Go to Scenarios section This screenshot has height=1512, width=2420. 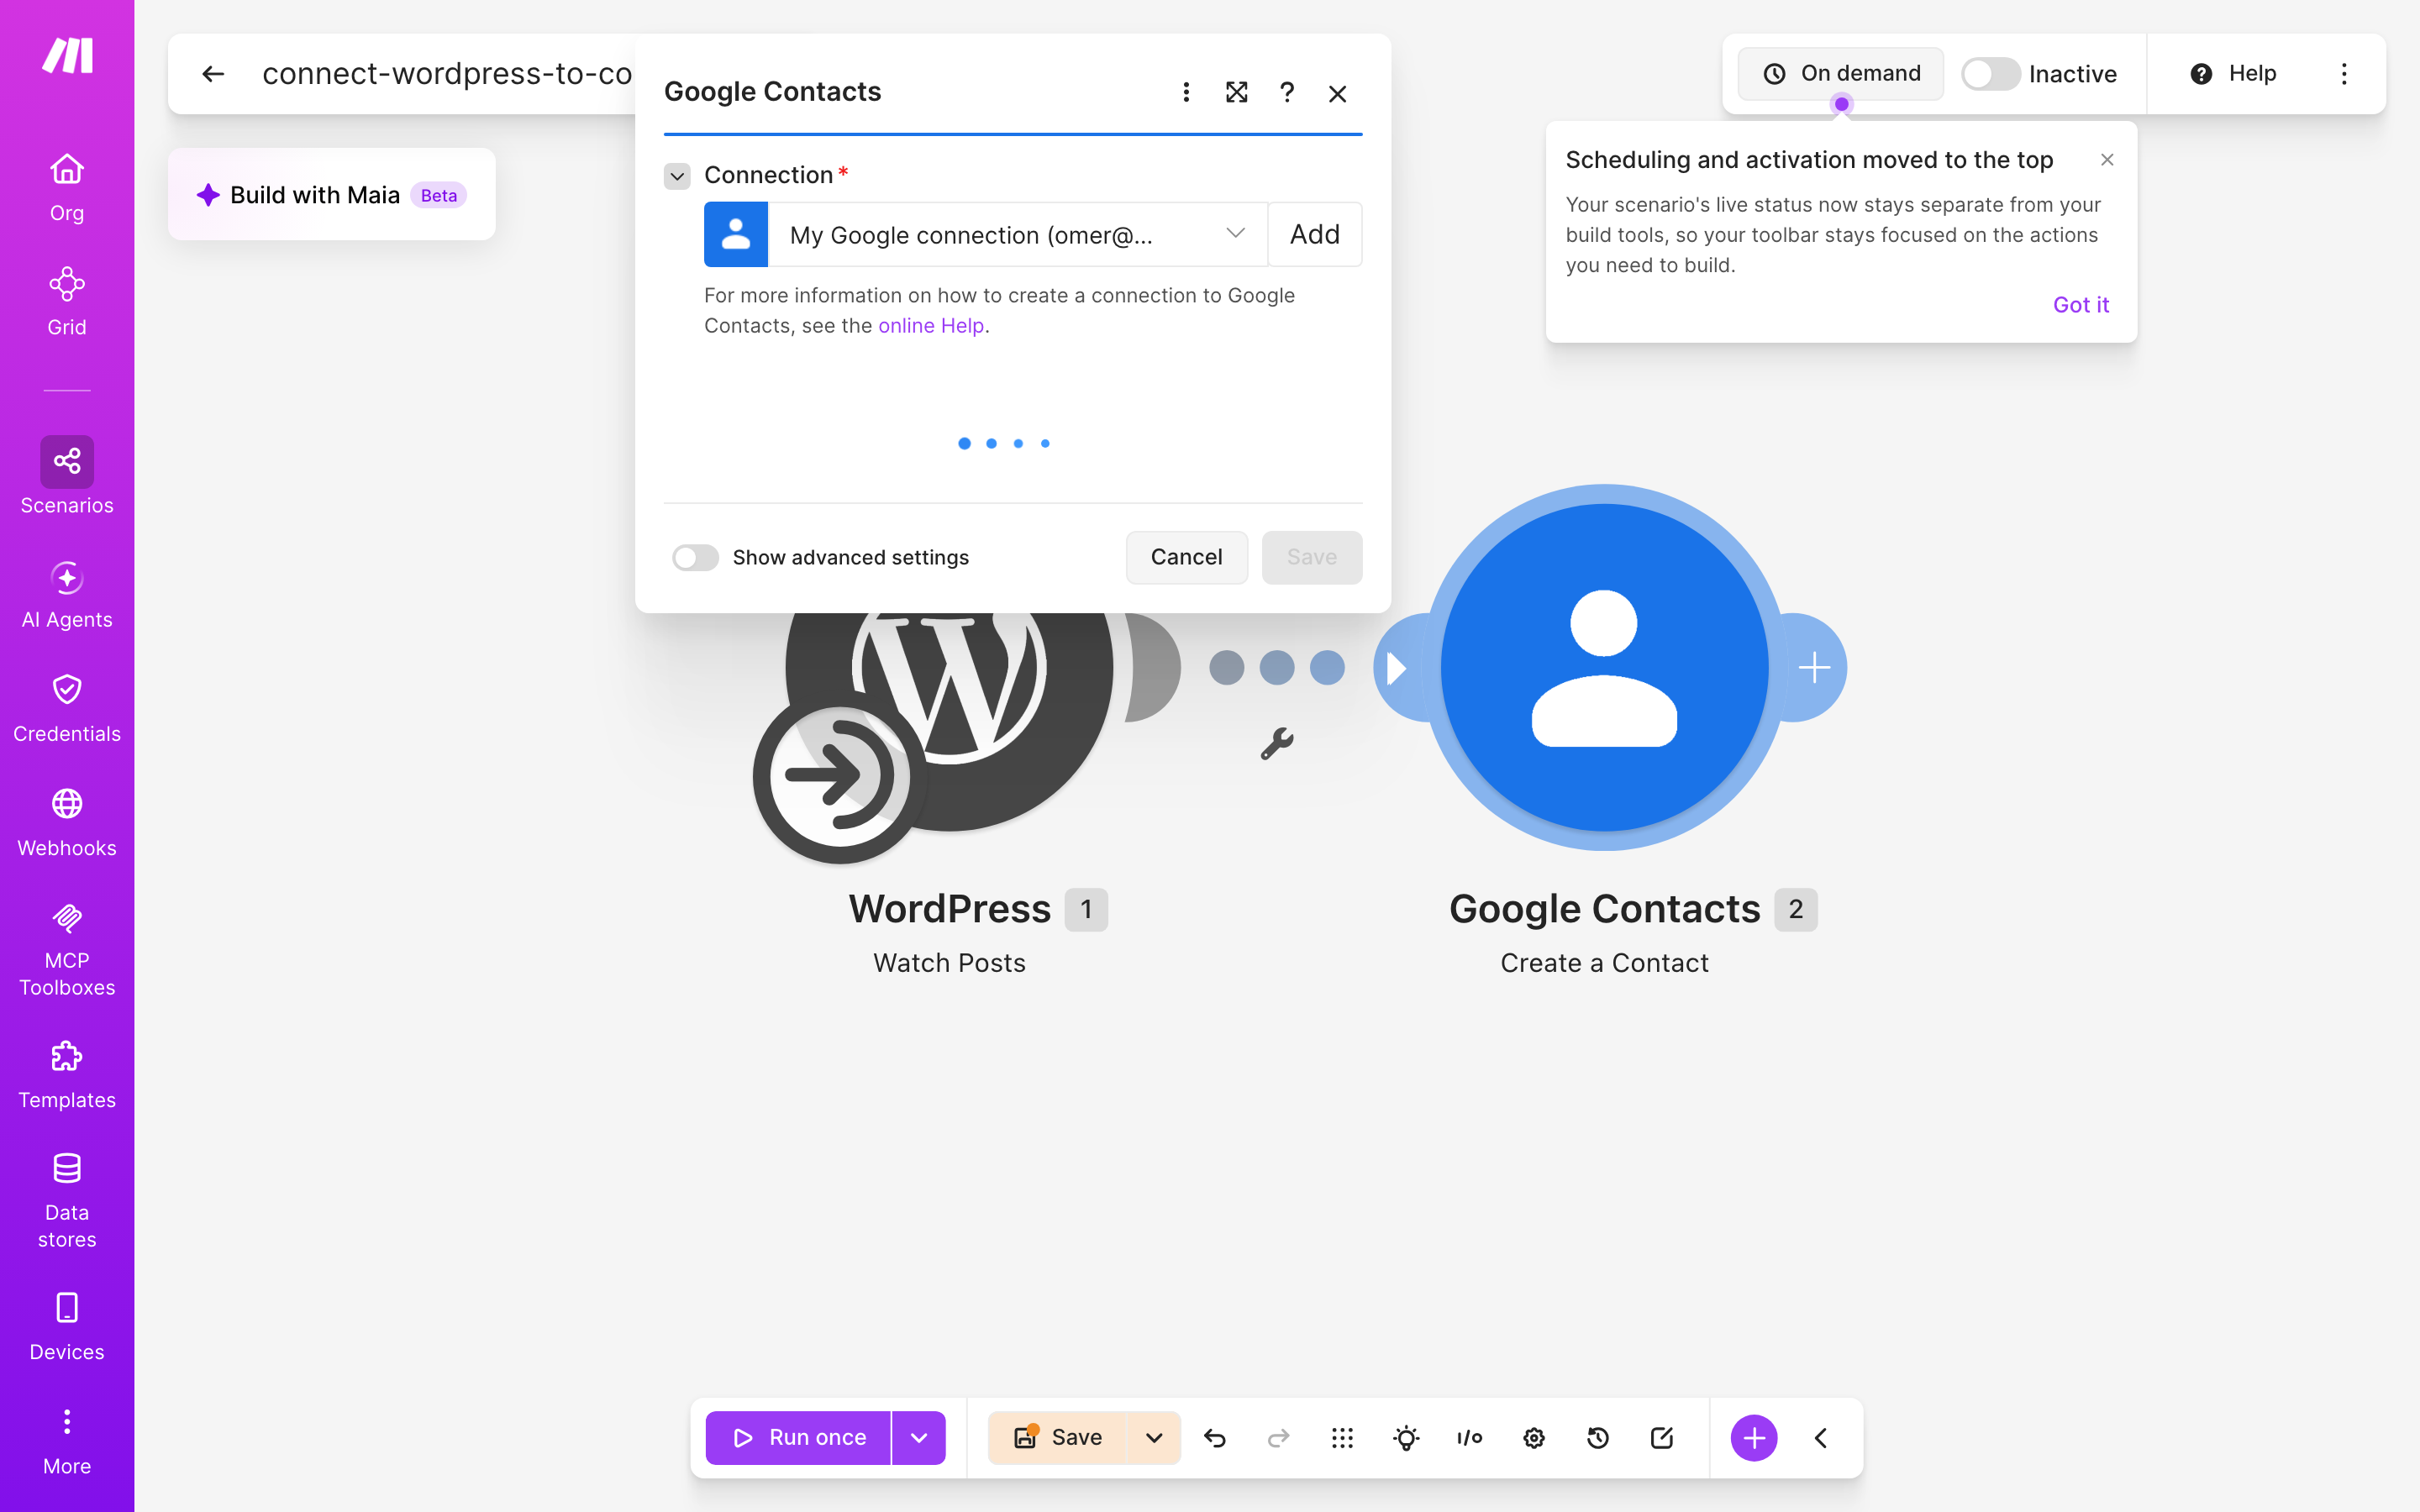point(67,476)
